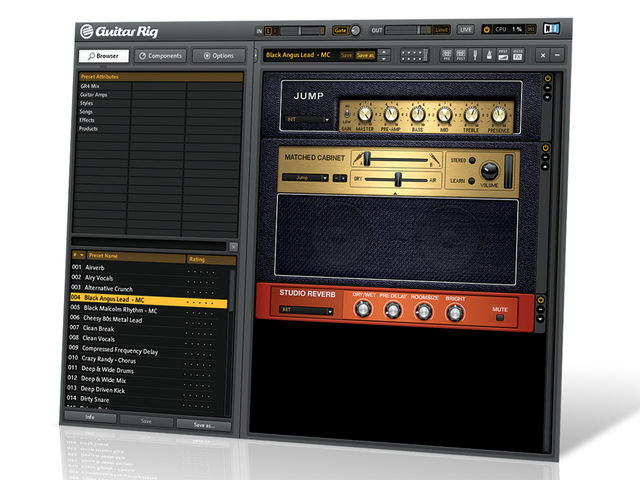640x480 pixels.
Task: Select next preset with down arrow
Action: [384, 59]
